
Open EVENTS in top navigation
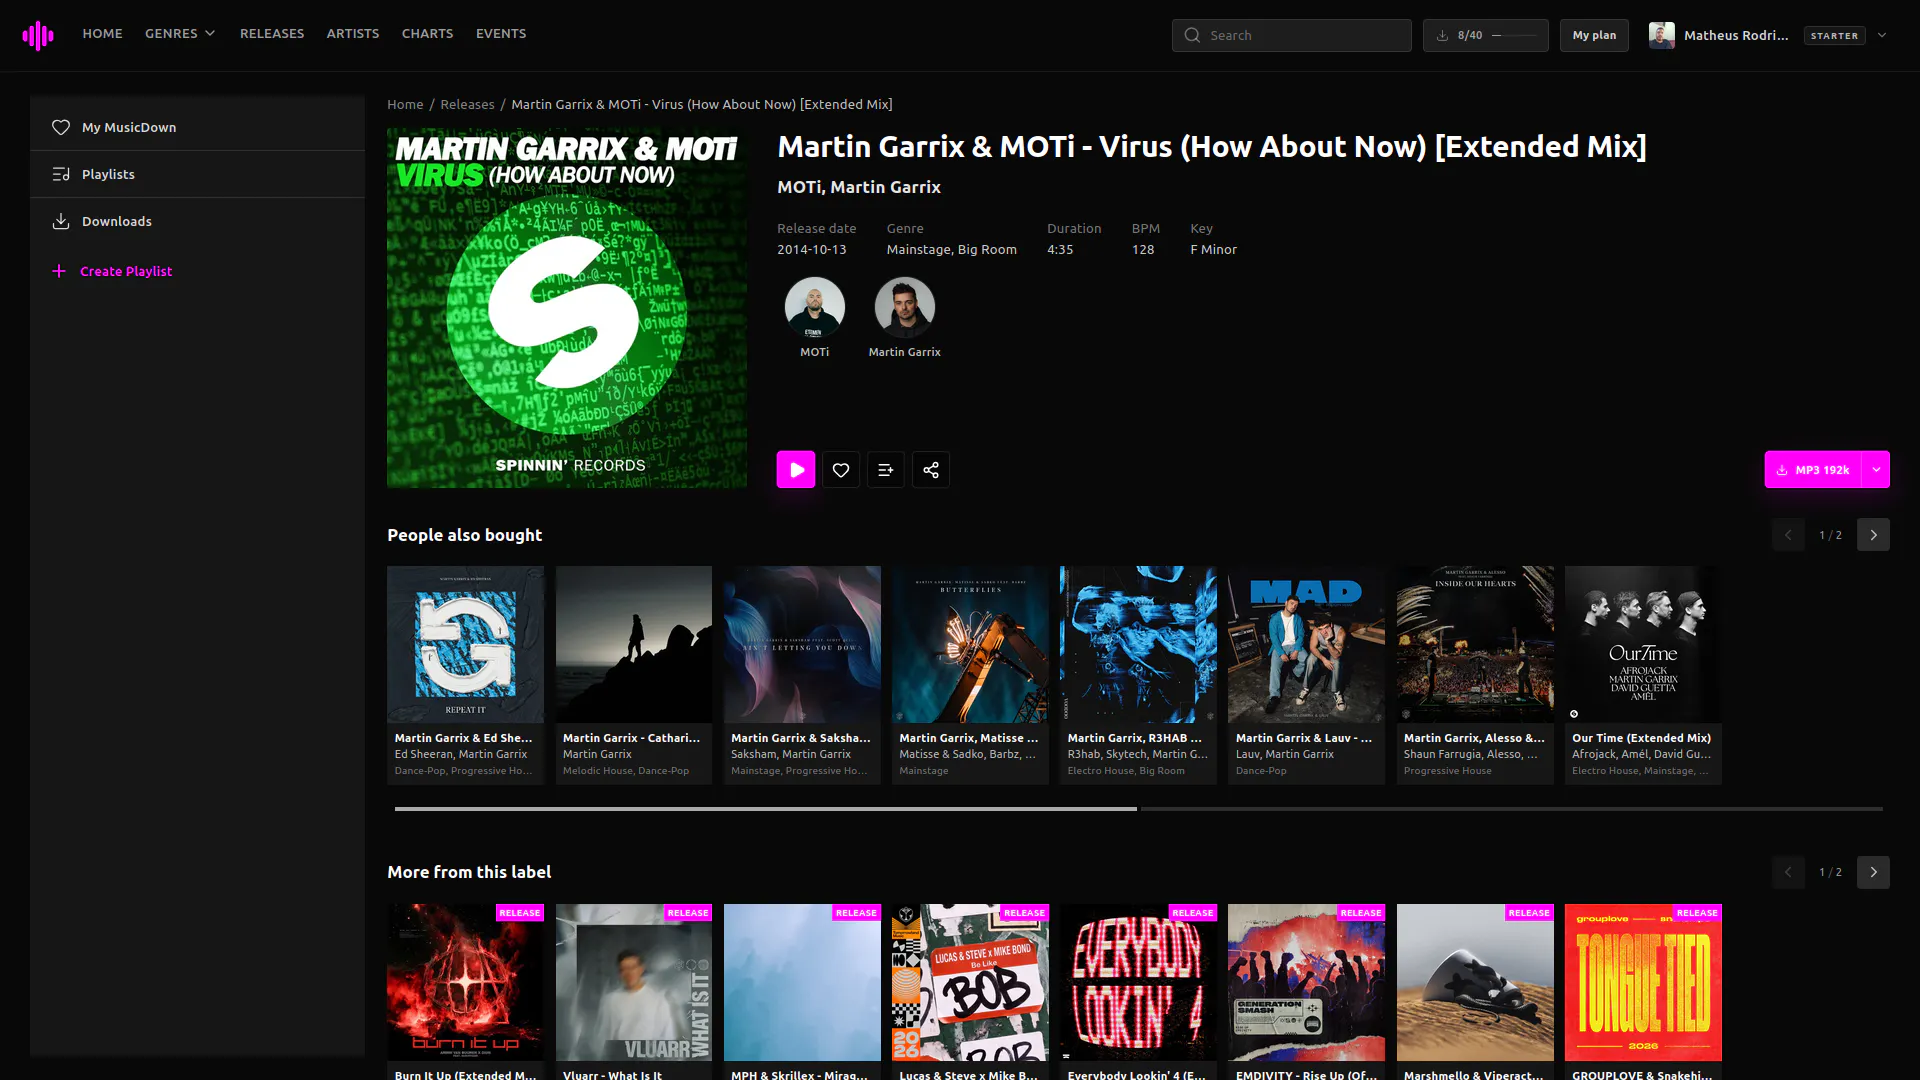(501, 33)
